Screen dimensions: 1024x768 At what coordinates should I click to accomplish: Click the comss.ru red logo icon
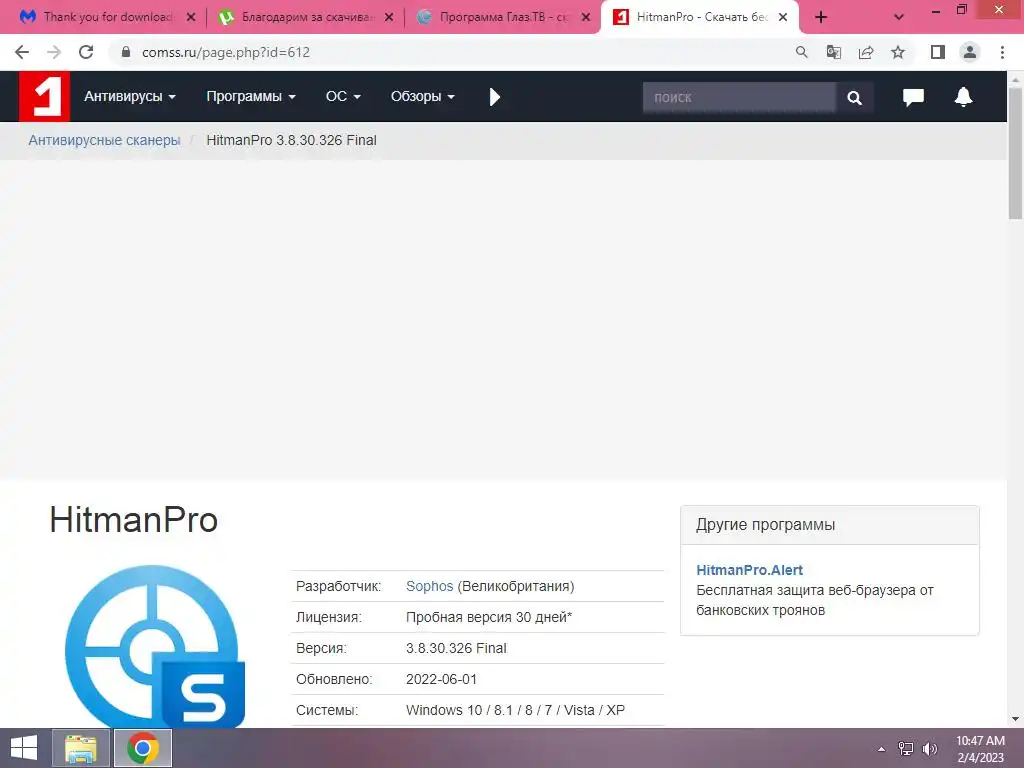click(x=44, y=97)
